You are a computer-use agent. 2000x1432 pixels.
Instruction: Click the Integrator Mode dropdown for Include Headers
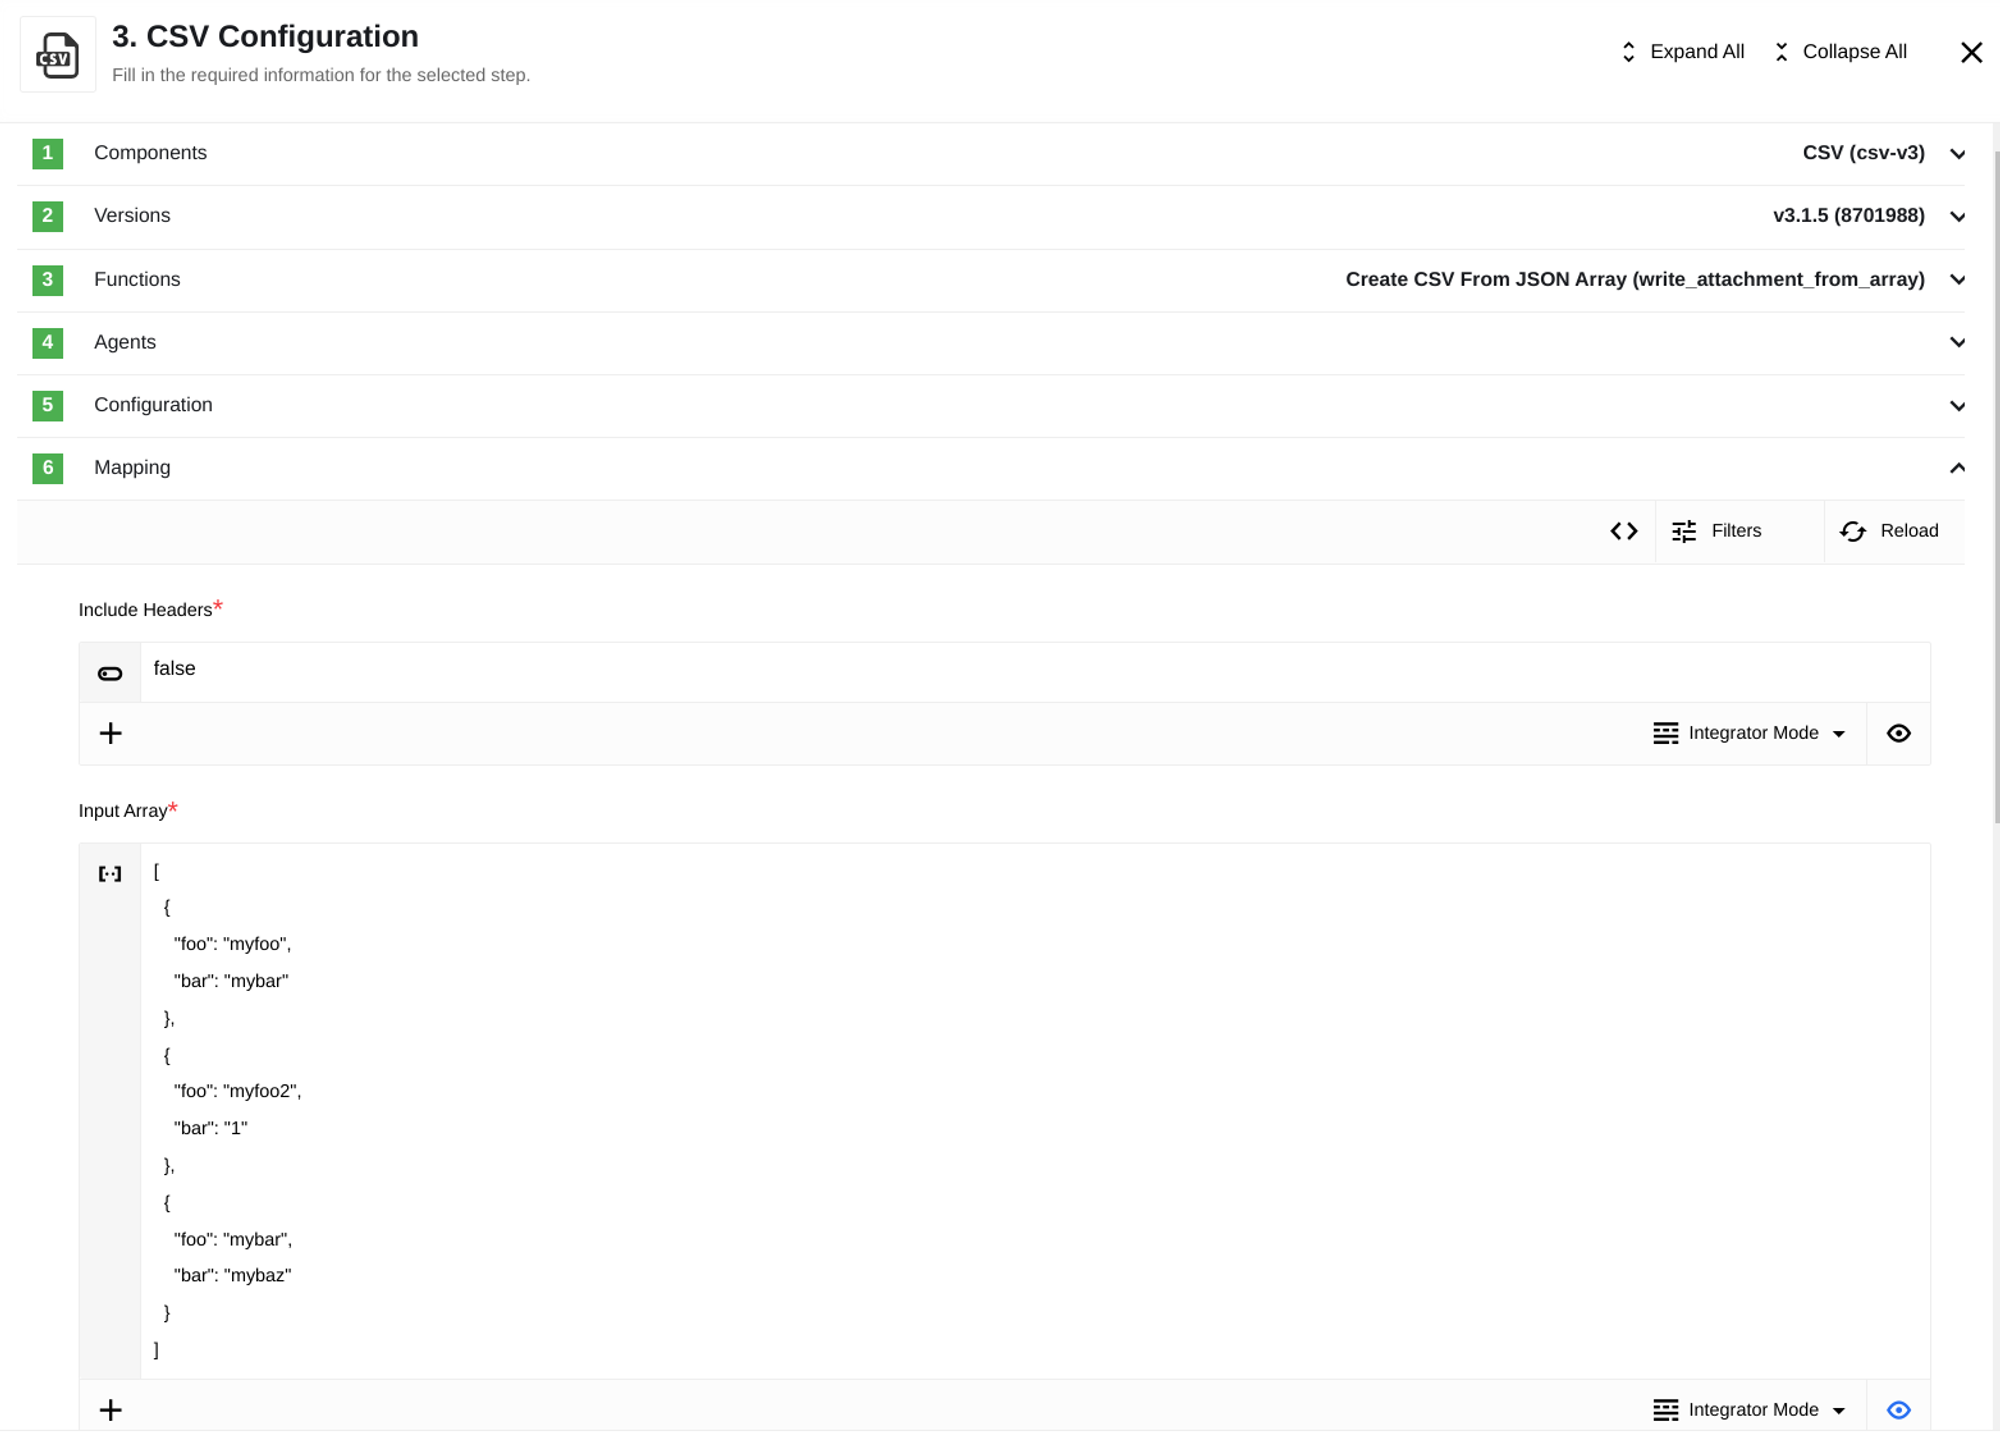pos(1752,733)
